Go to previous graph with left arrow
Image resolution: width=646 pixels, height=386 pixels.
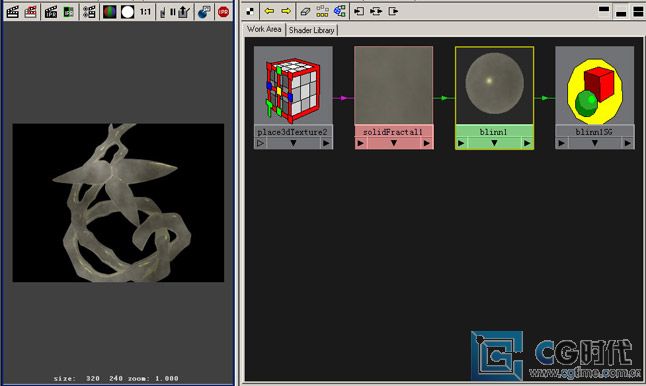269,12
